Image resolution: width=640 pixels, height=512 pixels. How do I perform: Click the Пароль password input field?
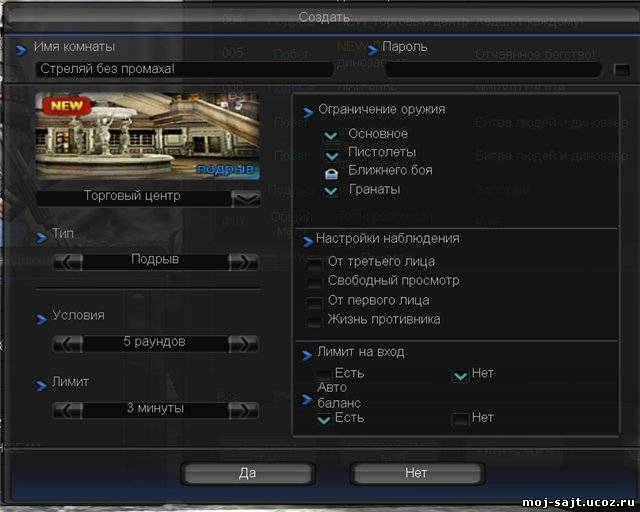(x=493, y=70)
